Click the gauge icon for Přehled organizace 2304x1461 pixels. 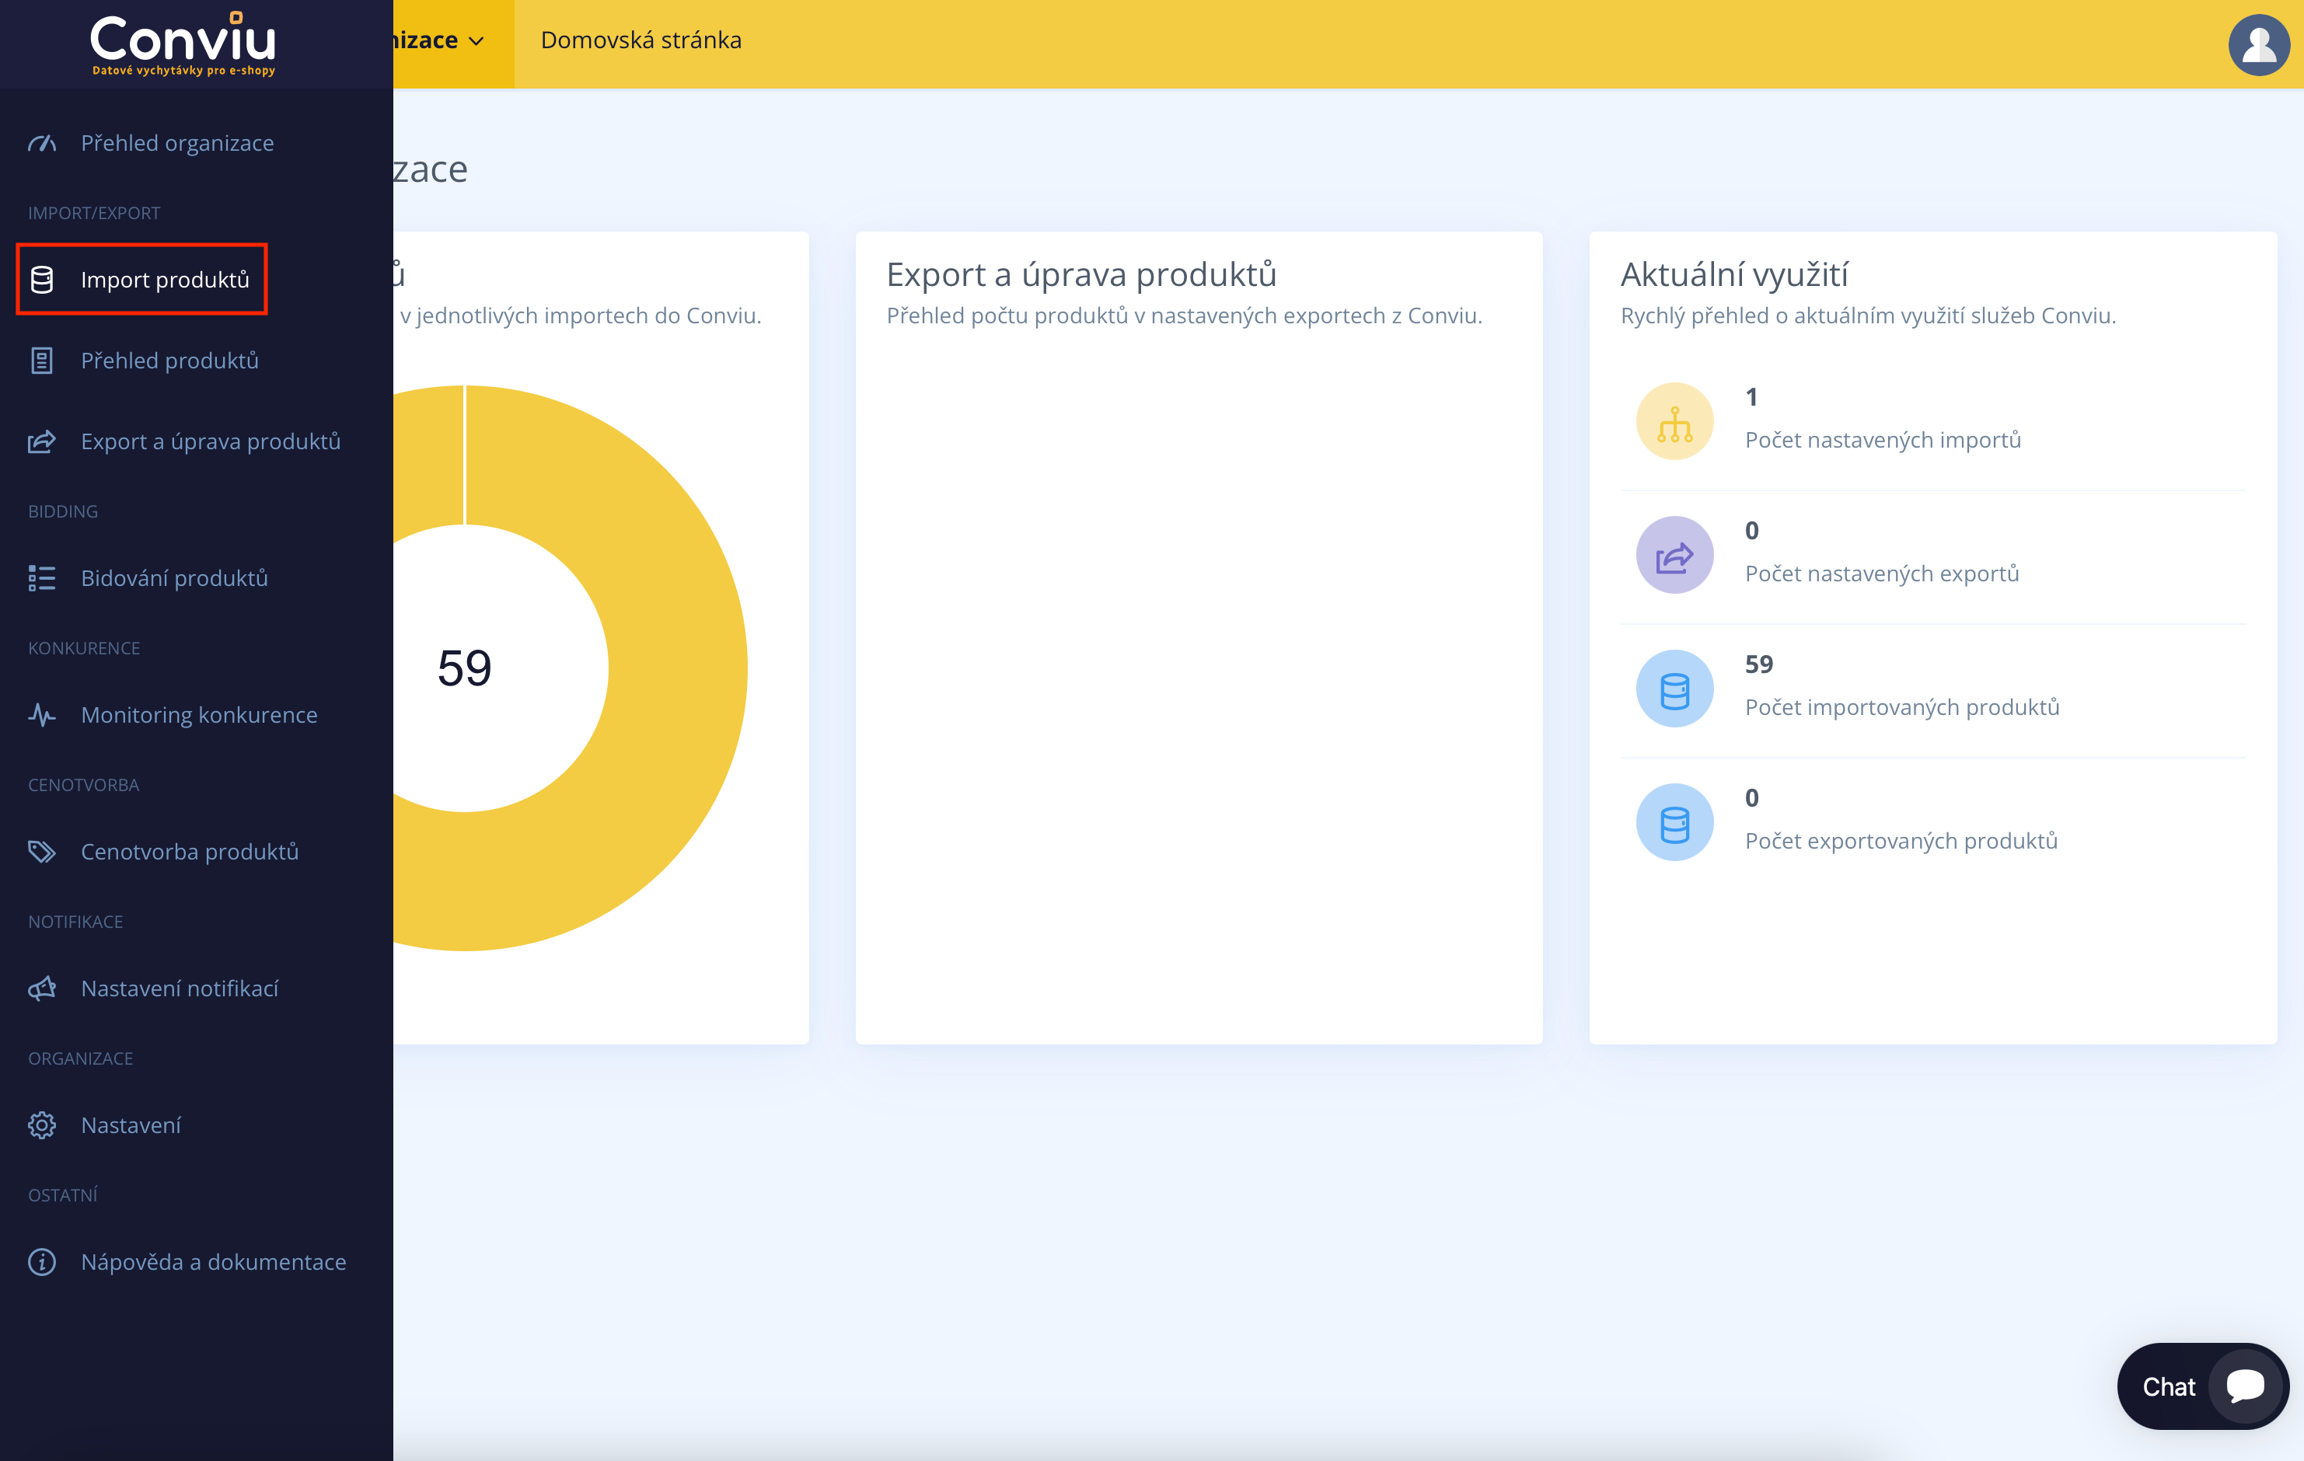click(x=42, y=143)
